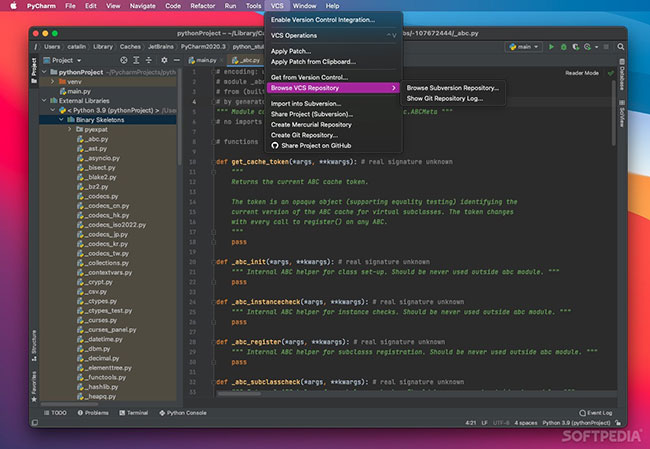
Task: Collapse the Python 3.9 (pythonProject) node
Action: (x=53, y=110)
